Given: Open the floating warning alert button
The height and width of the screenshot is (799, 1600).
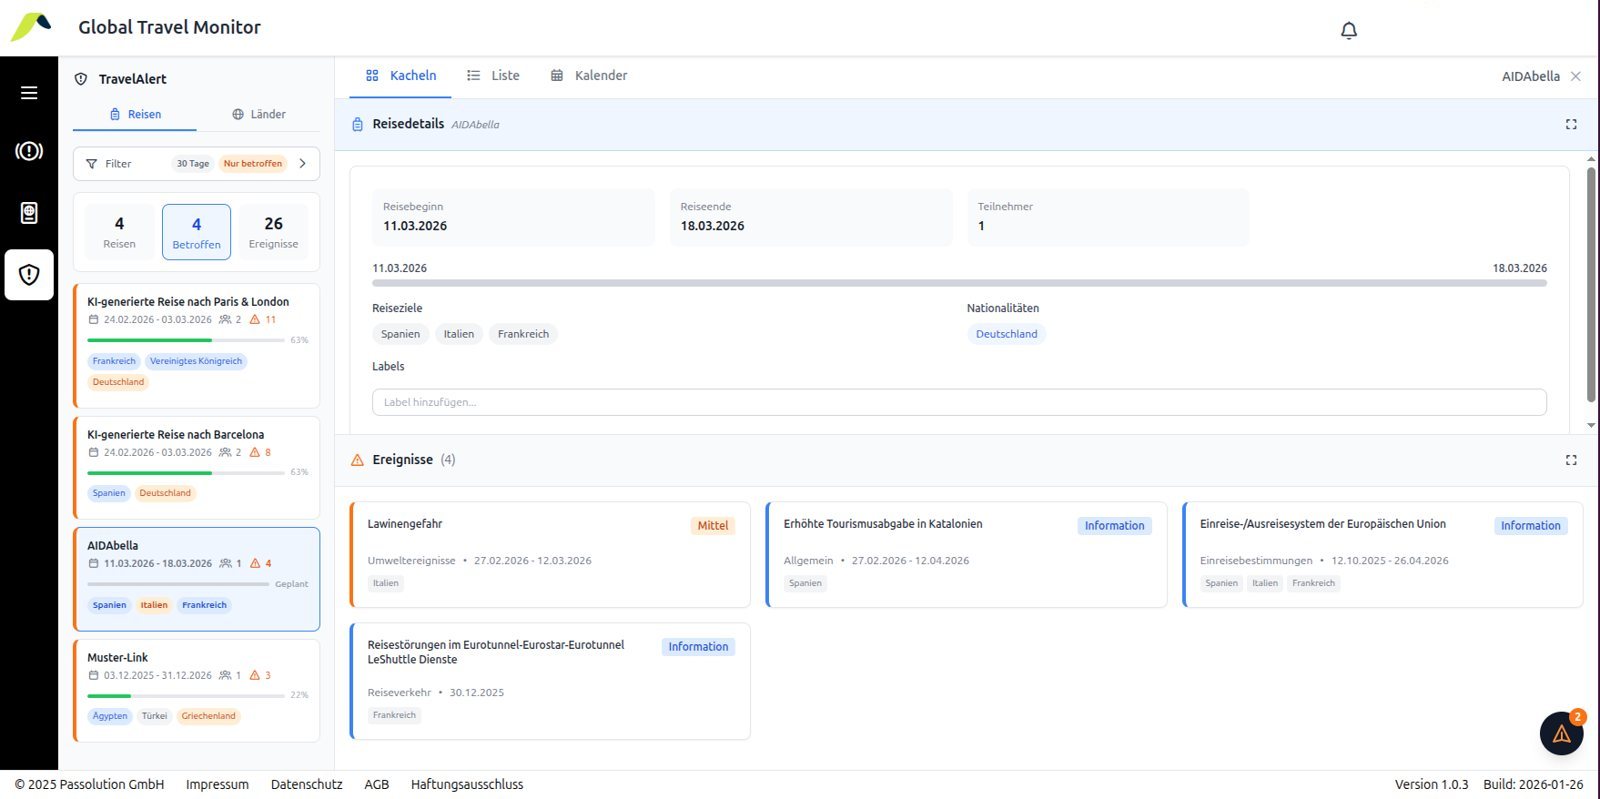Looking at the screenshot, I should [1562, 734].
